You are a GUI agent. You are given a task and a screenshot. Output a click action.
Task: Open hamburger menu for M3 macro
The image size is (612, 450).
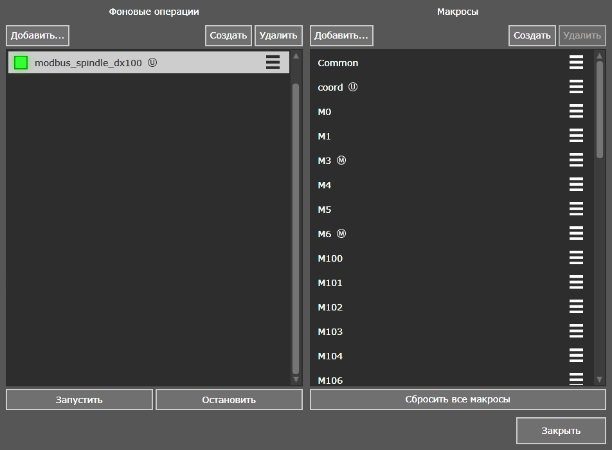pyautogui.click(x=576, y=160)
